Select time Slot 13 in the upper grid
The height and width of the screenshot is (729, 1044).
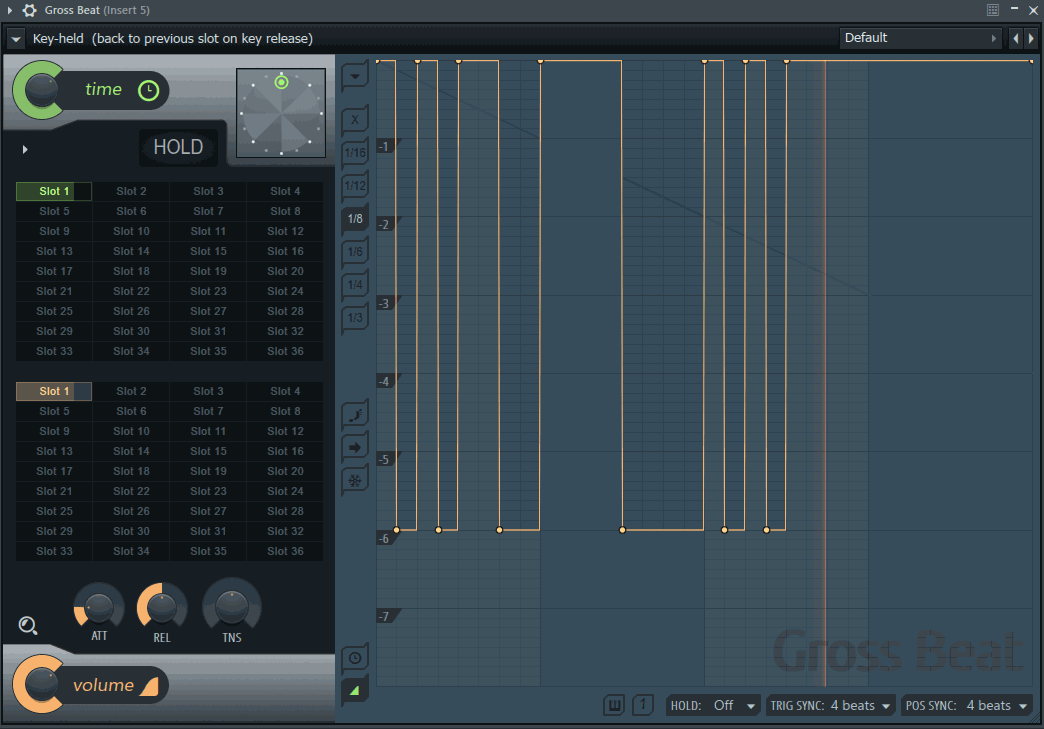(x=54, y=251)
